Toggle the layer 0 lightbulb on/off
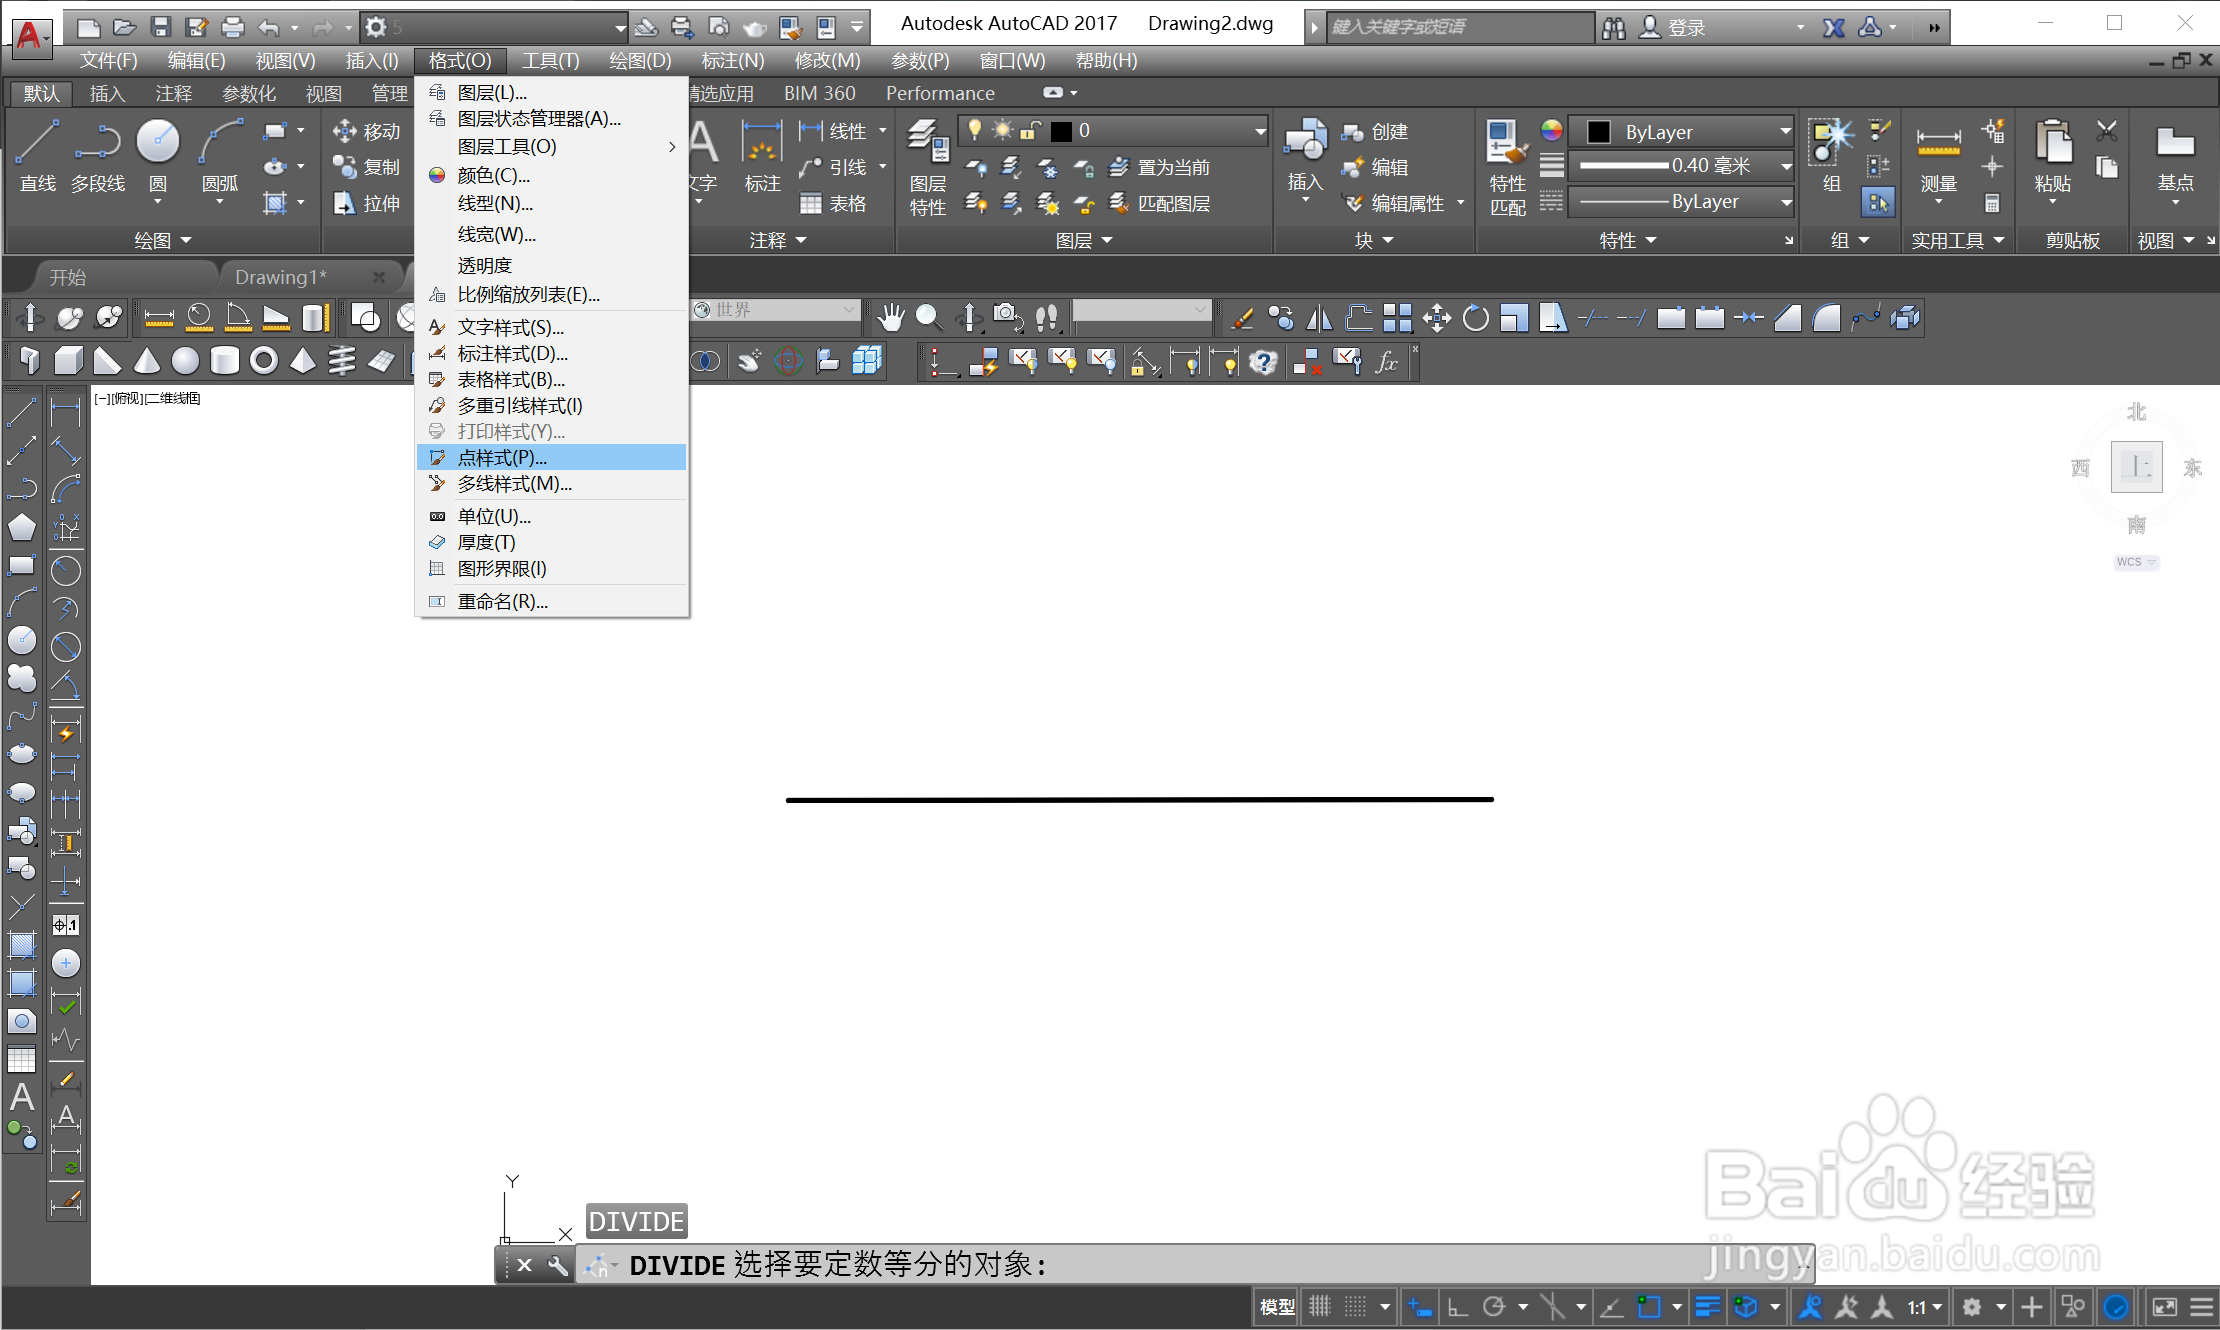Image resolution: width=2220 pixels, height=1330 pixels. [x=975, y=130]
